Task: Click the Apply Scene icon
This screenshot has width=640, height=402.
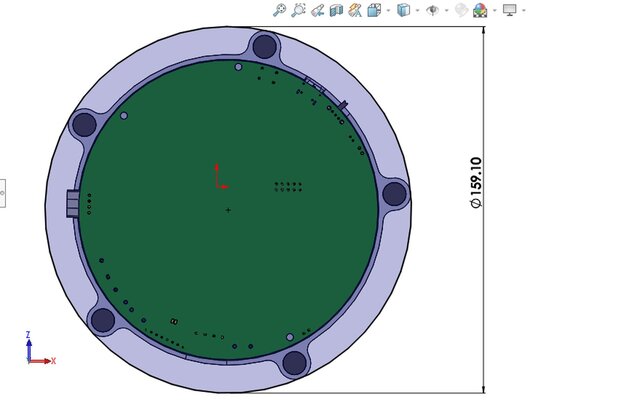Action: (479, 10)
